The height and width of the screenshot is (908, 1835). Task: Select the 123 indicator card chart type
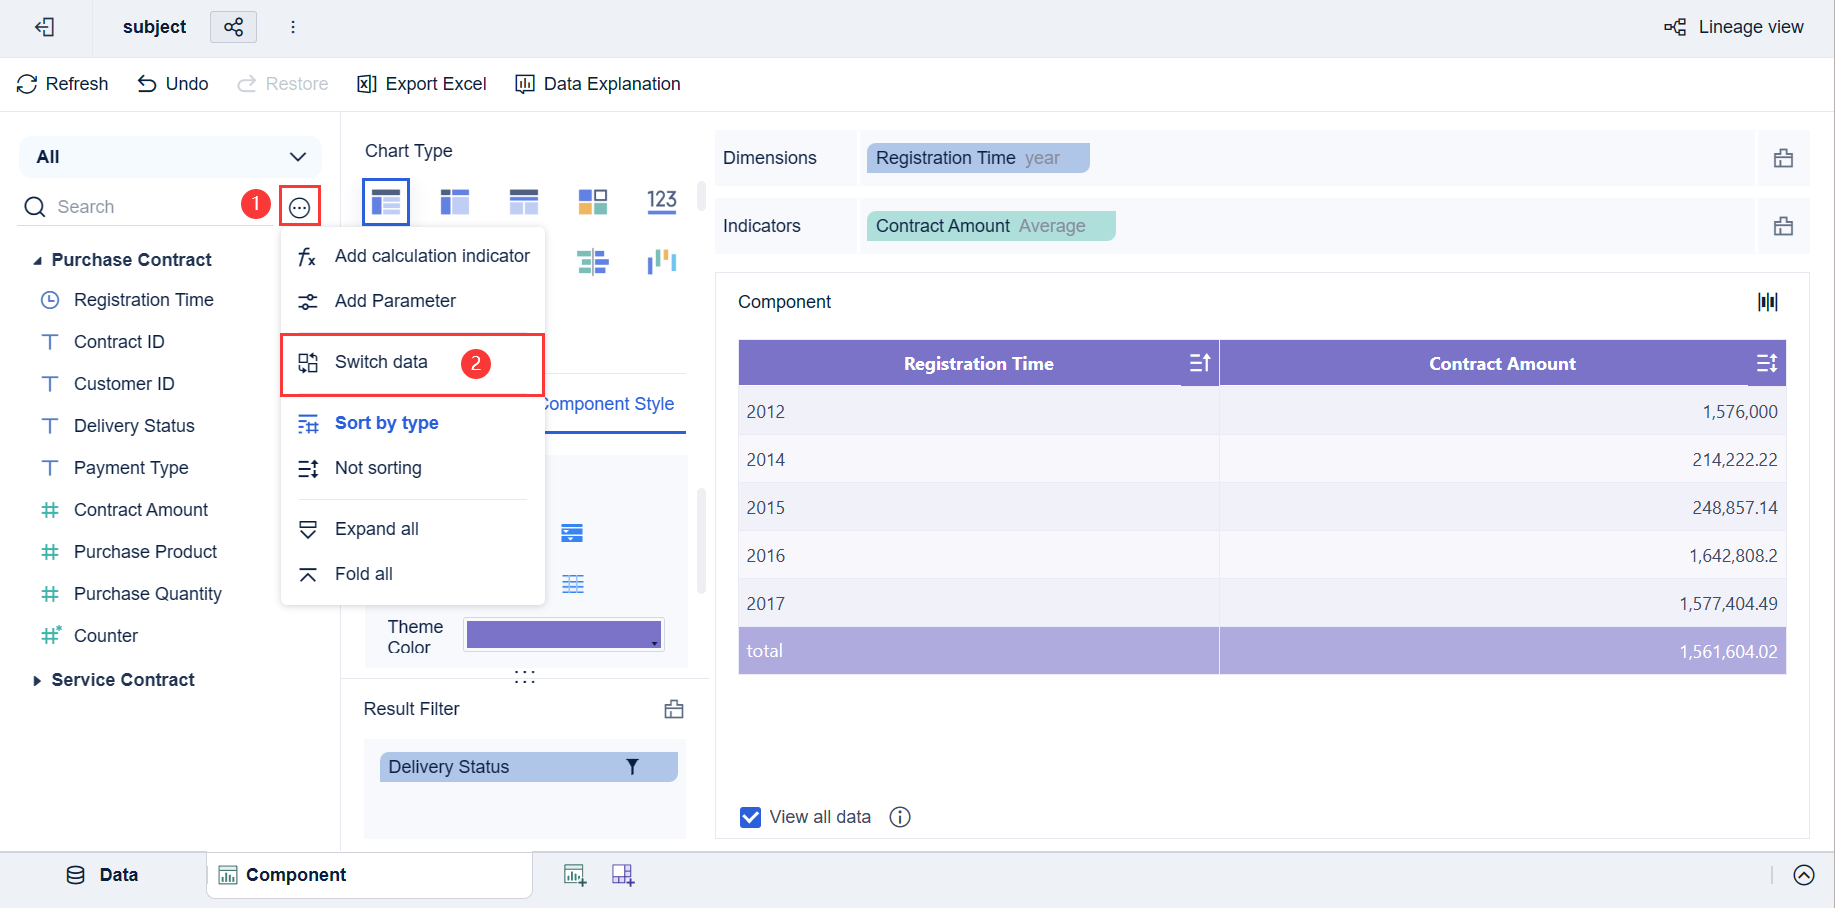661,201
